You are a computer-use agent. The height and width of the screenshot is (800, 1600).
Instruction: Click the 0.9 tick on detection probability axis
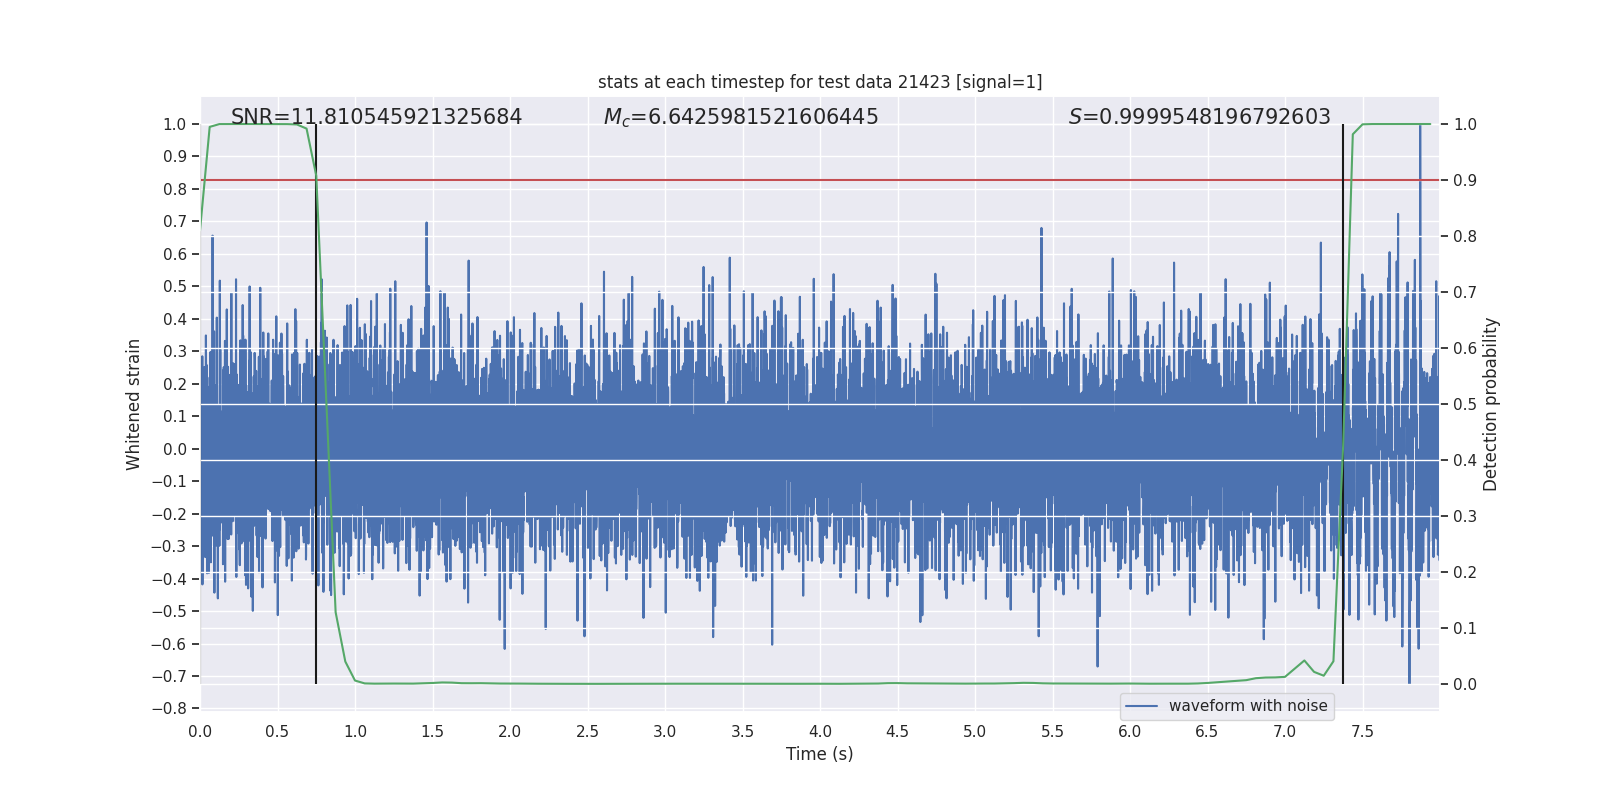point(1465,181)
